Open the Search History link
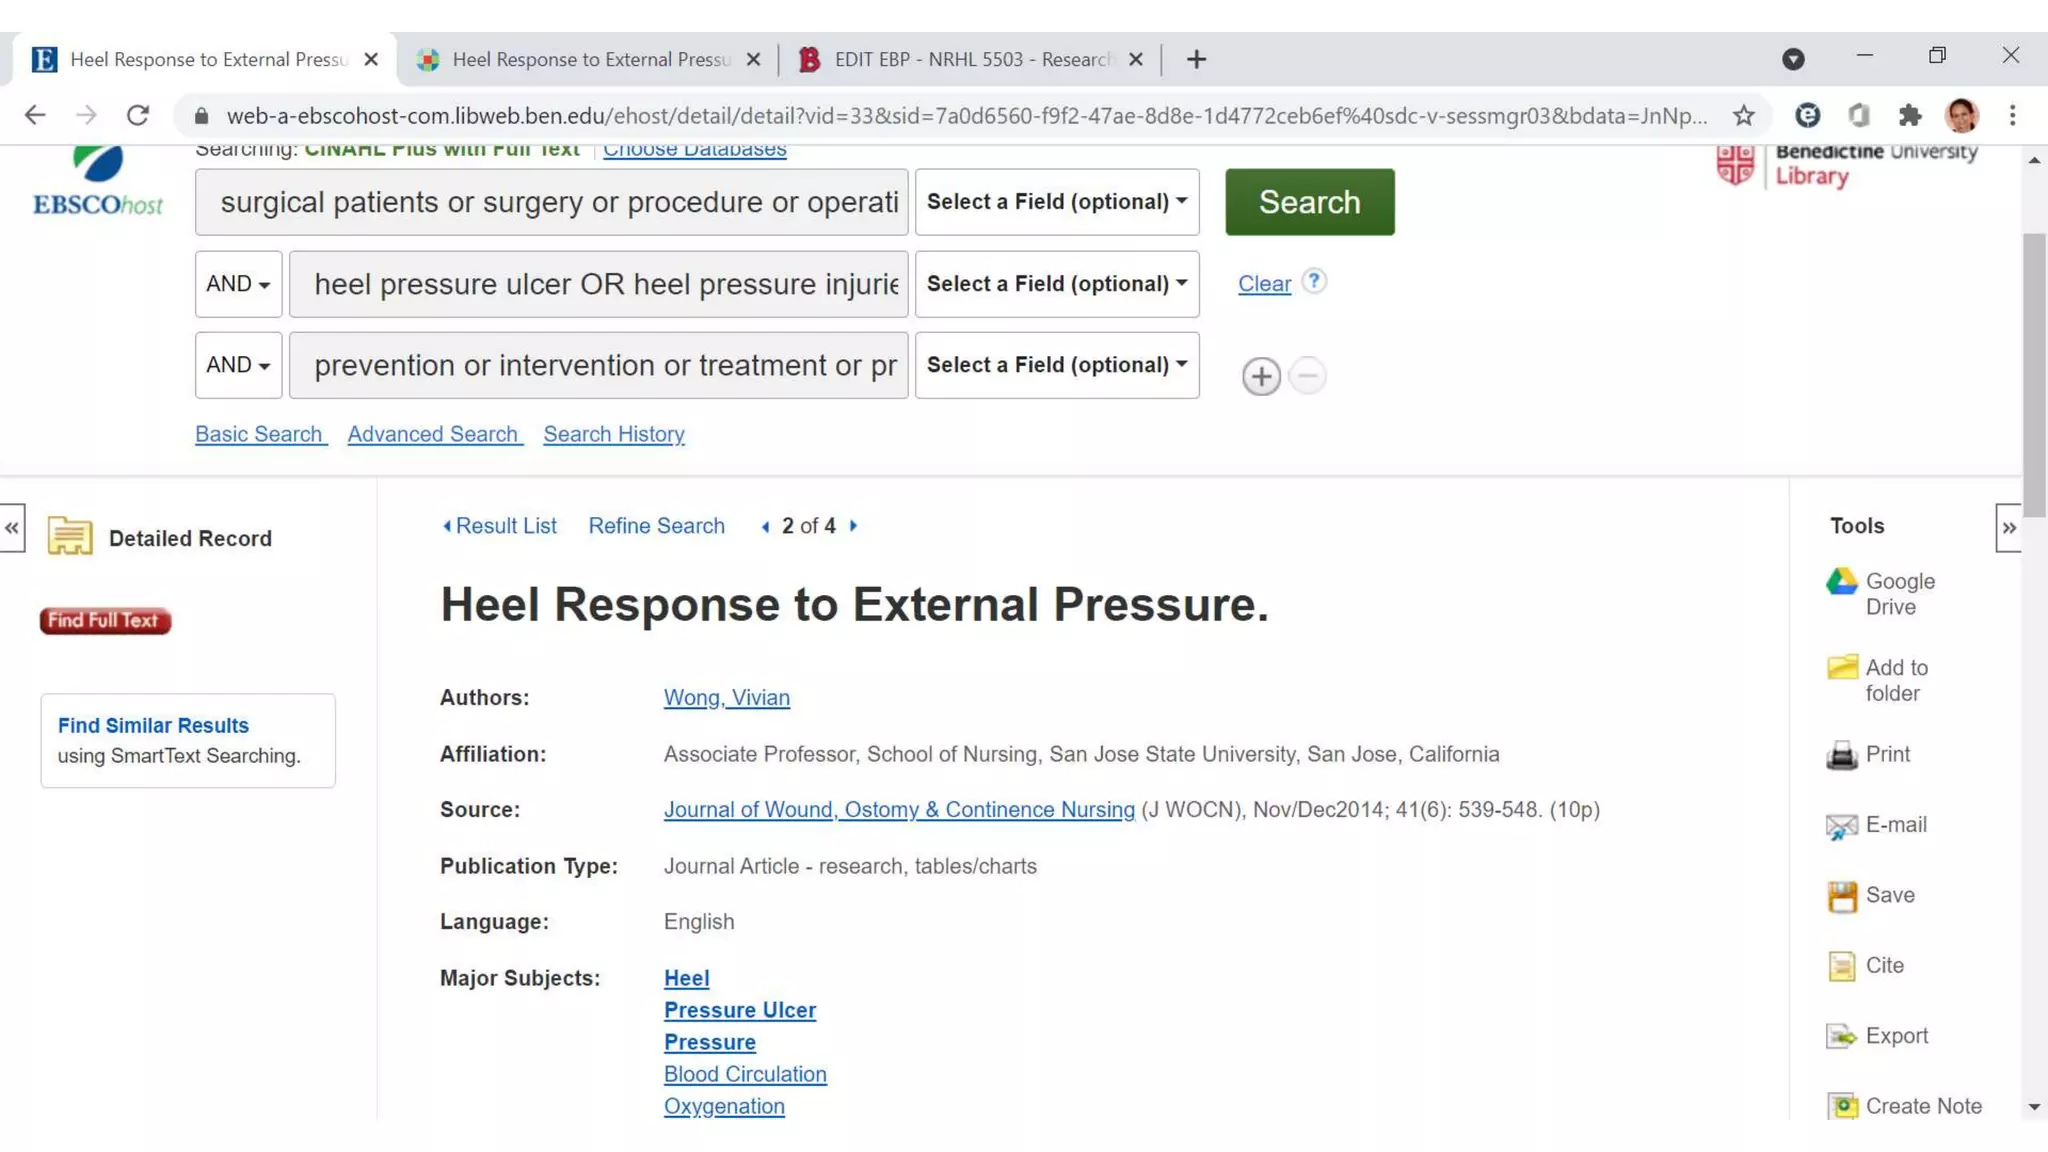 click(613, 434)
